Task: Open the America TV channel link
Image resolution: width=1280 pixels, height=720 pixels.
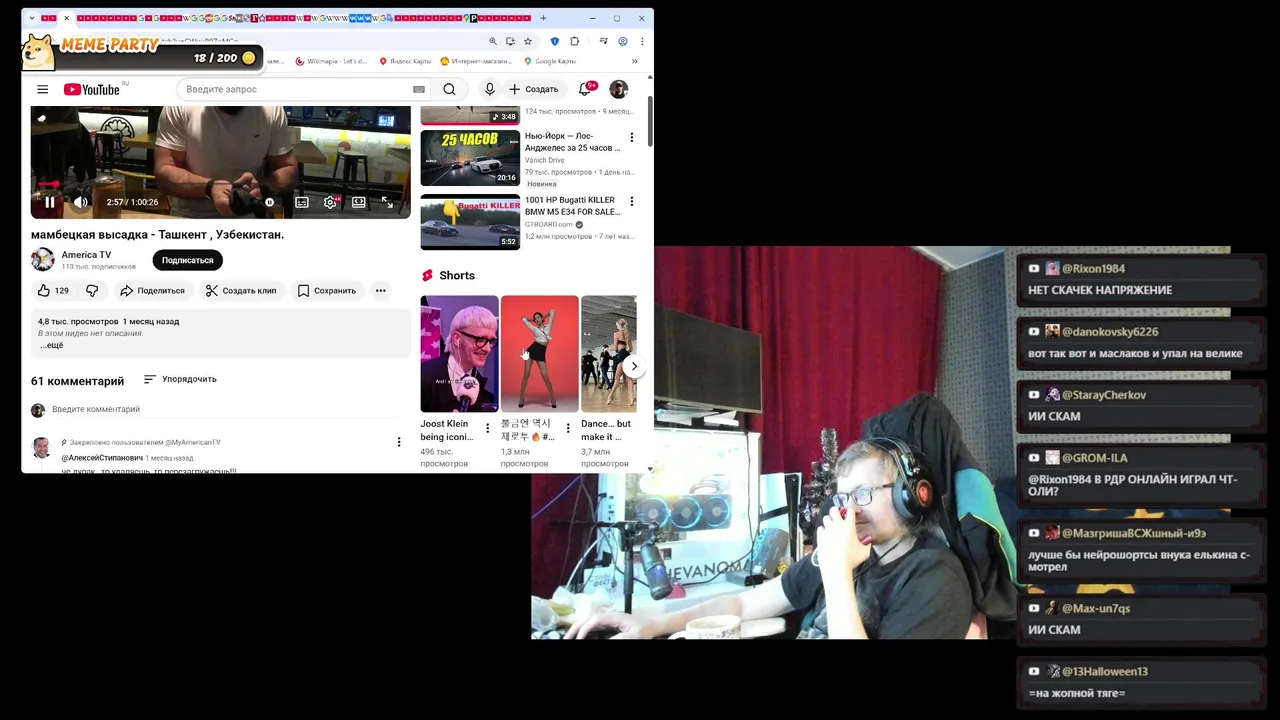Action: coord(86,255)
